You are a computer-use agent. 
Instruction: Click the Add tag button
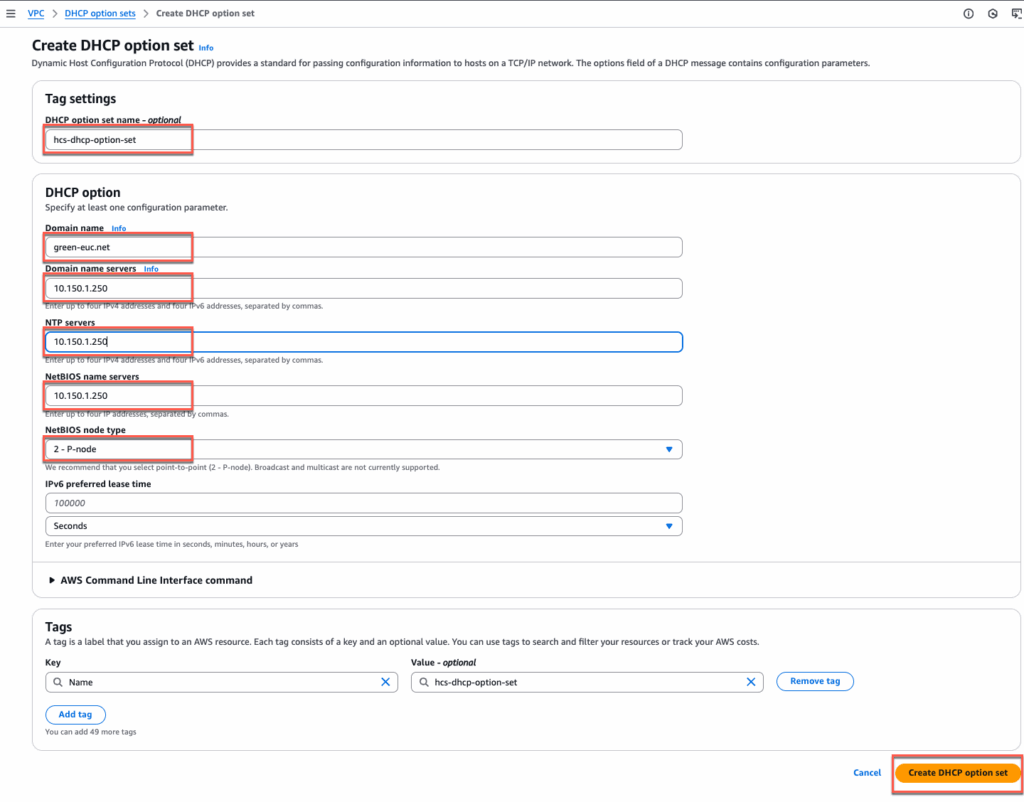coord(75,715)
